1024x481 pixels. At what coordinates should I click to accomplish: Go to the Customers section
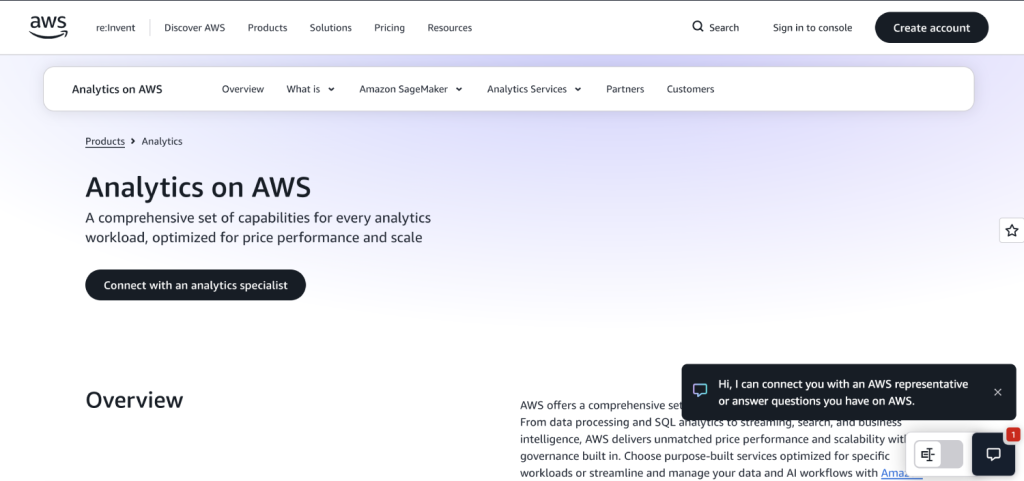tap(690, 89)
